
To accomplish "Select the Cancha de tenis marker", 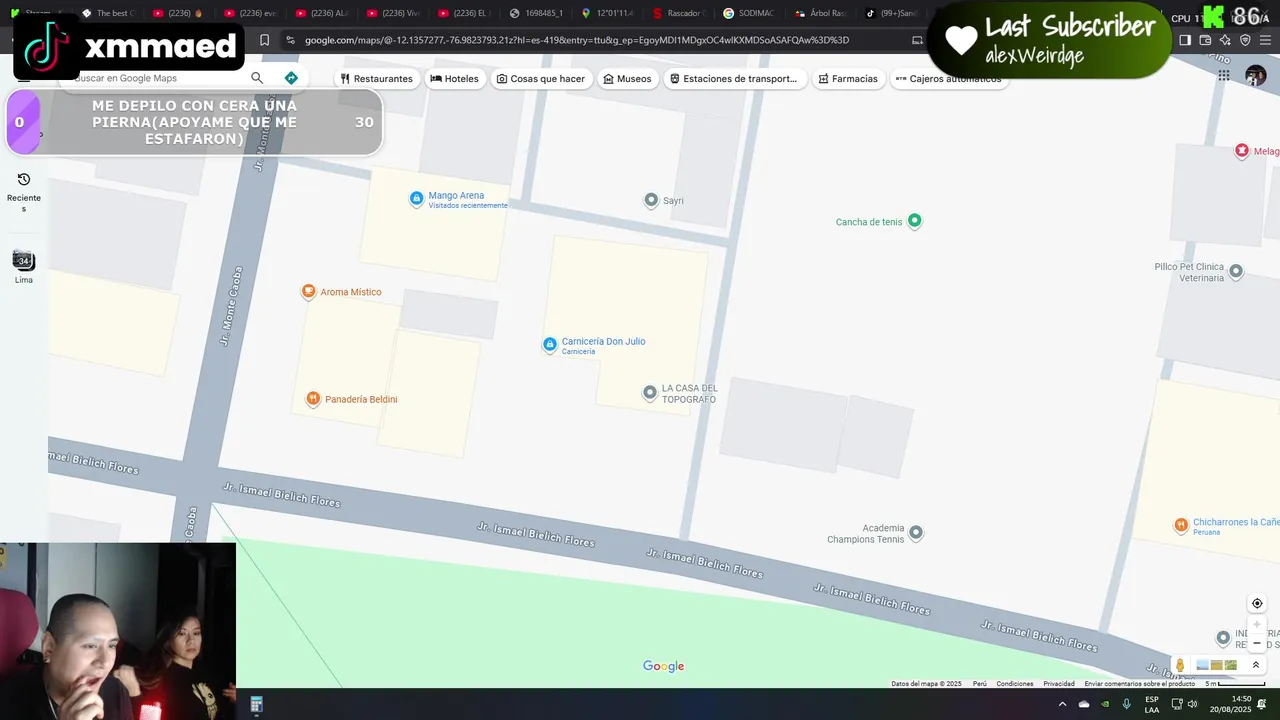I will point(914,221).
